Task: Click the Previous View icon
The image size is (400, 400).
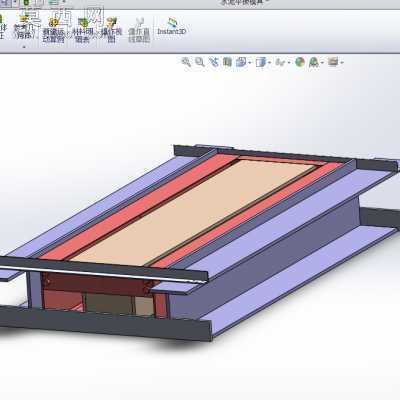Action: pyautogui.click(x=214, y=62)
